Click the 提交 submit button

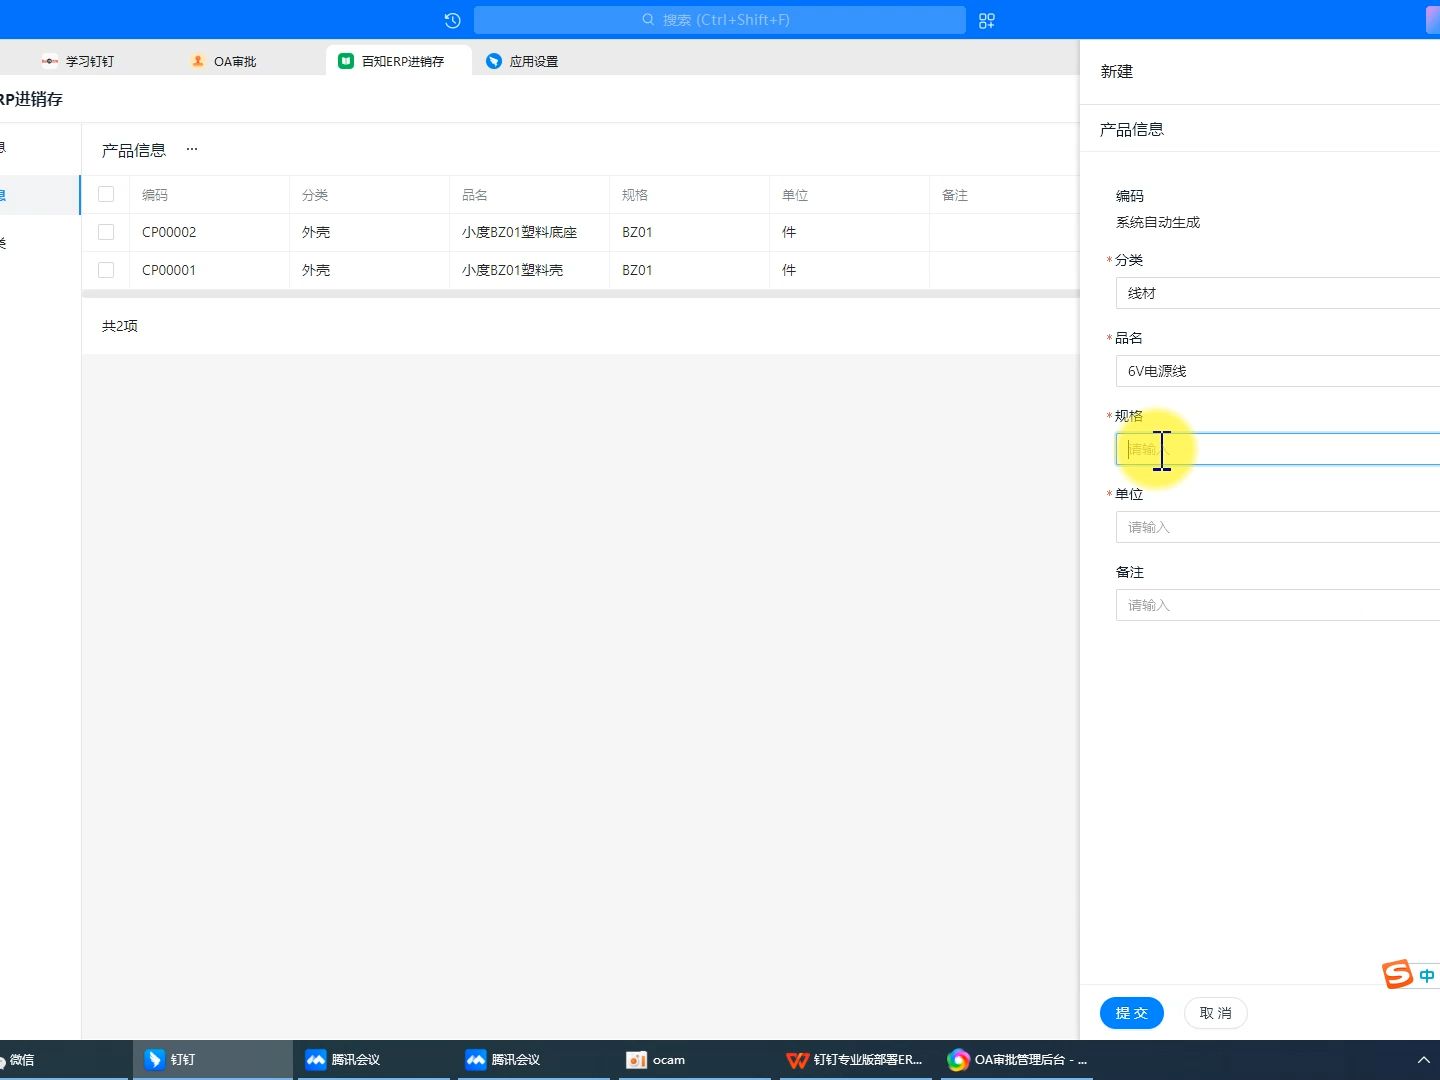pyautogui.click(x=1131, y=1013)
